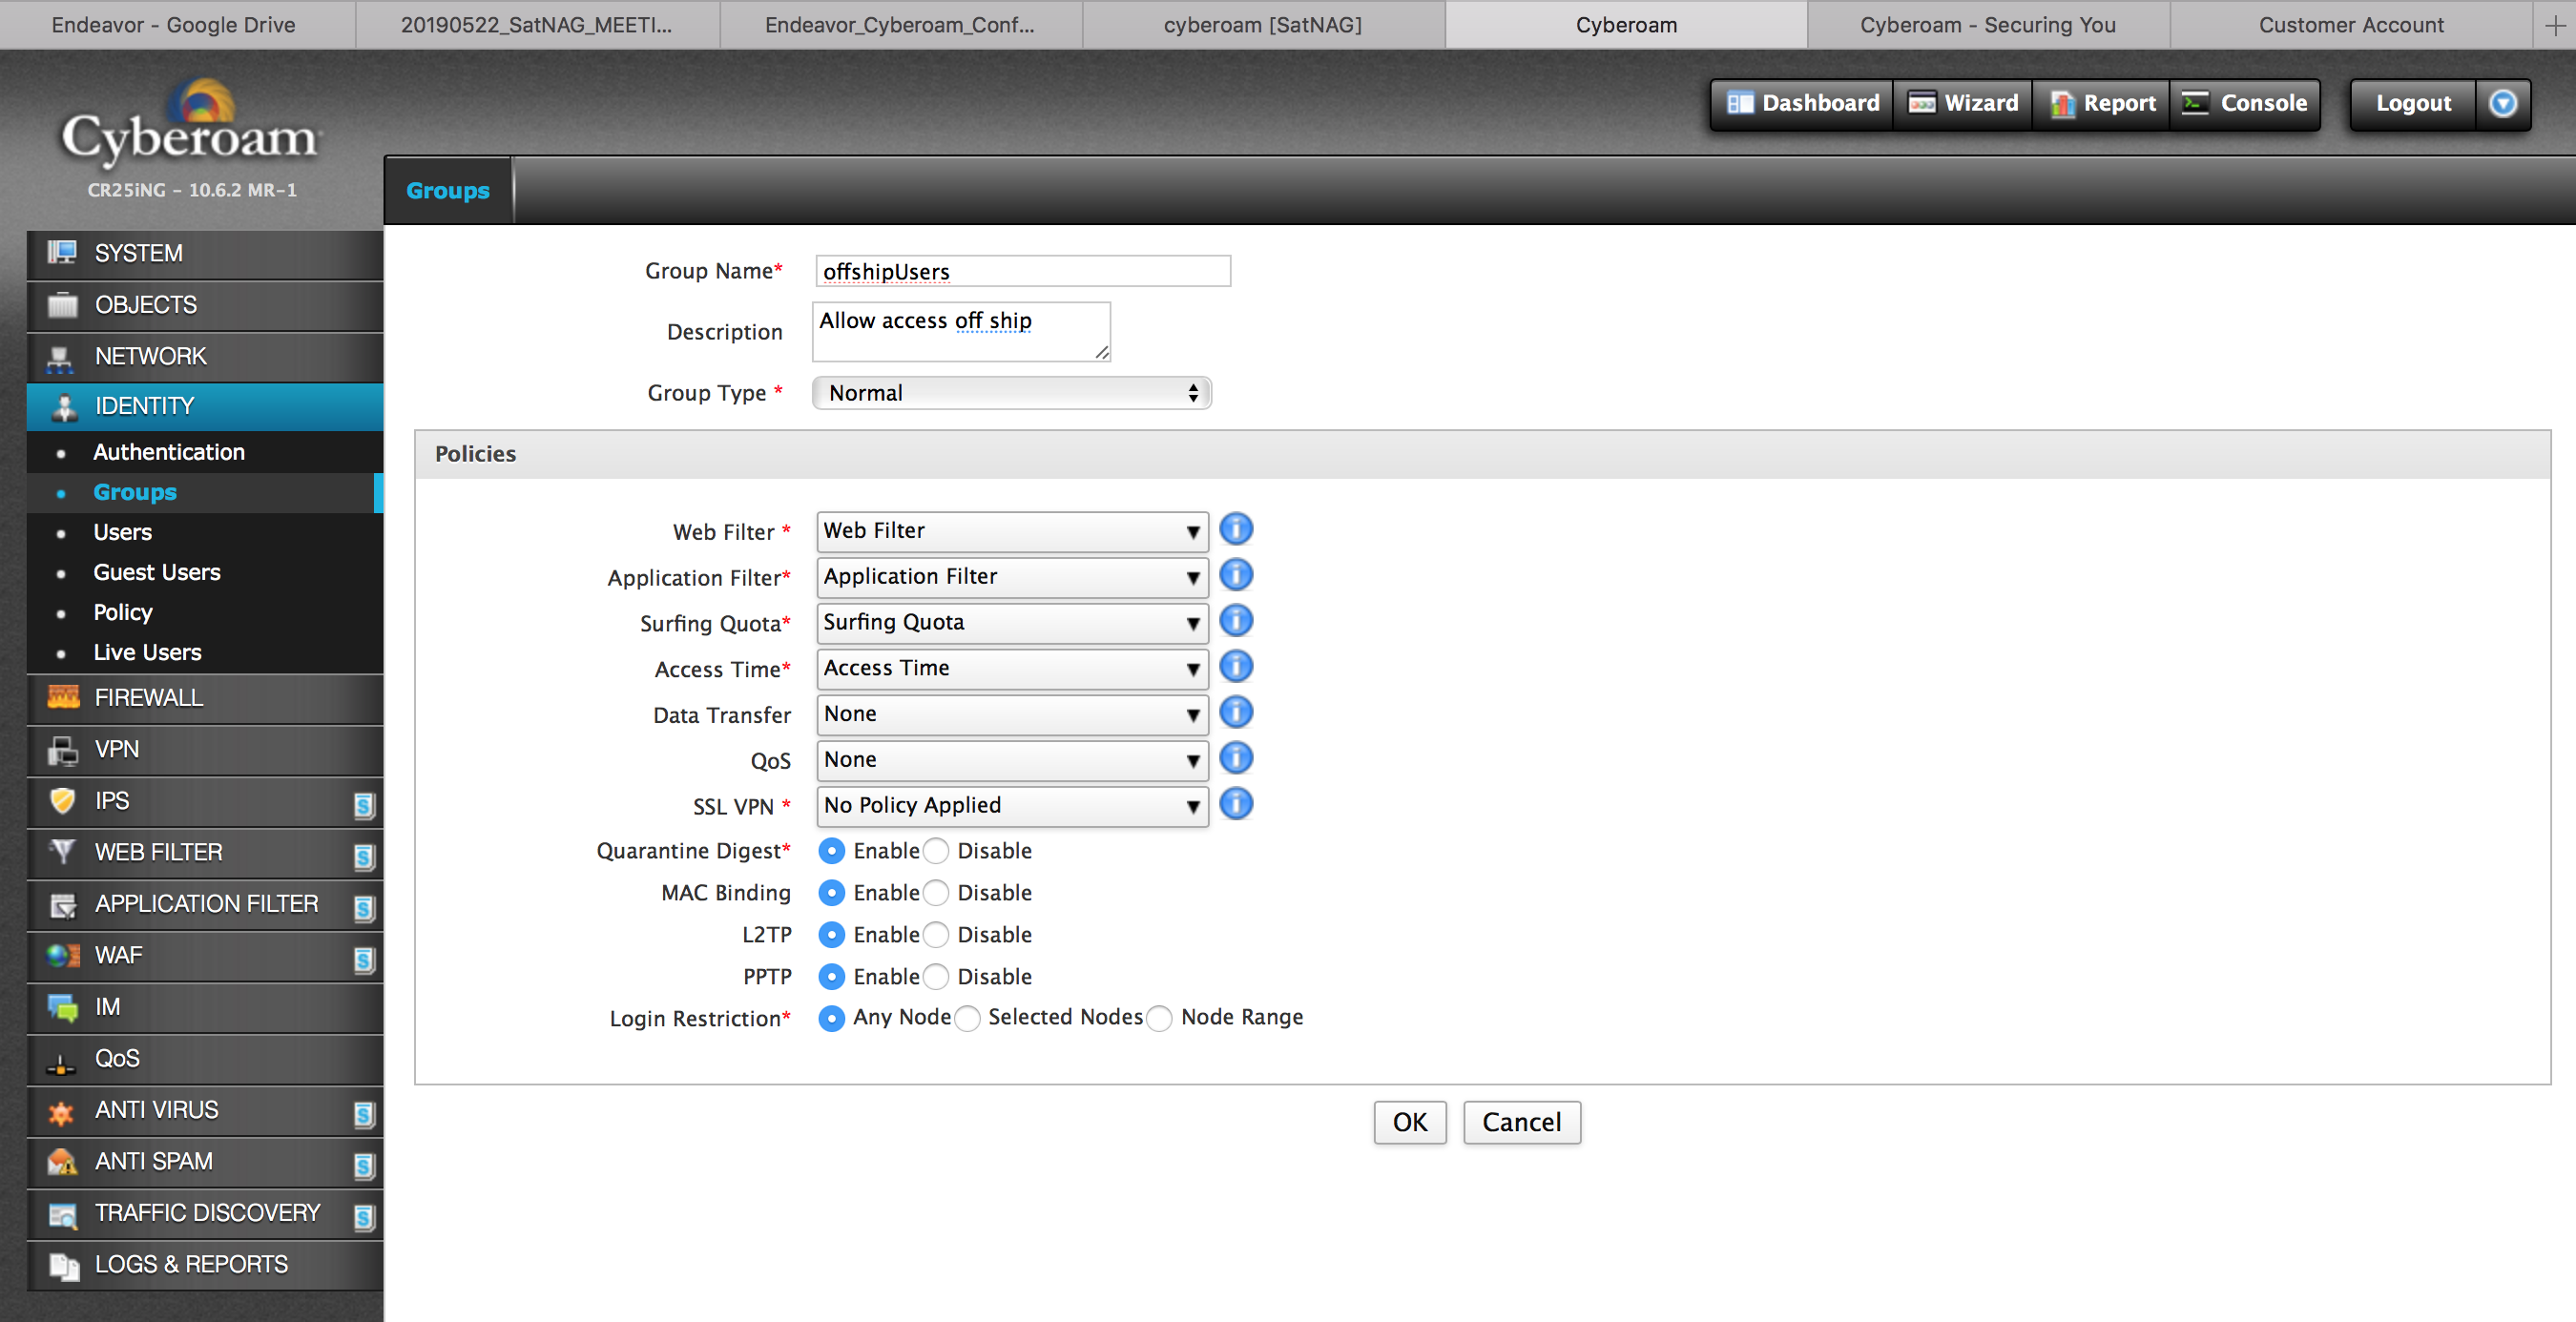The width and height of the screenshot is (2576, 1322).
Task: Open the Group Type dropdown
Action: point(1011,393)
